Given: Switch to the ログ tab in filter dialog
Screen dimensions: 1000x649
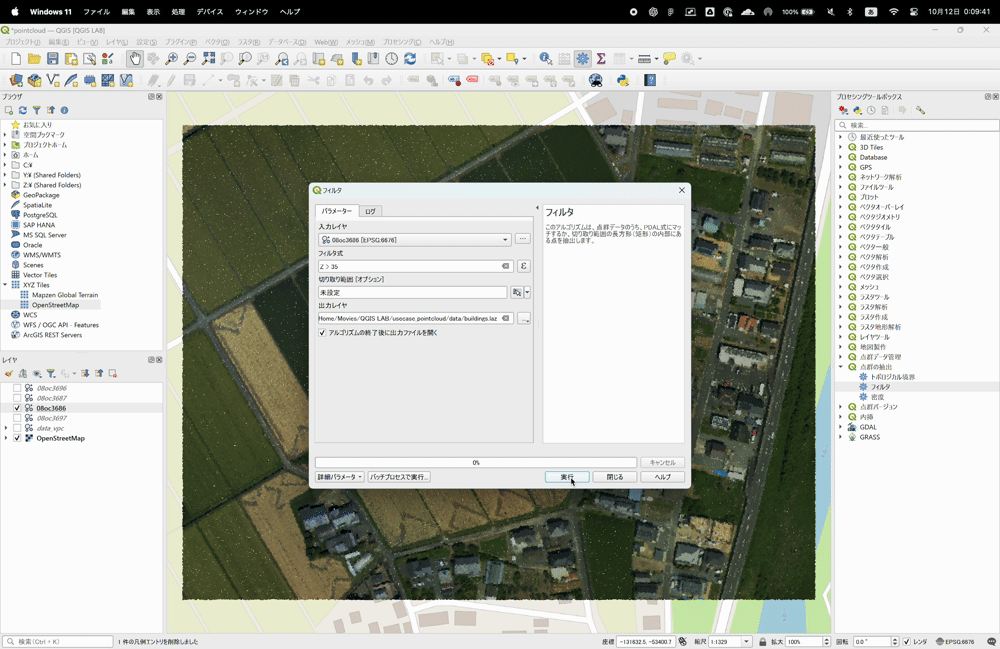Looking at the screenshot, I should point(371,211).
